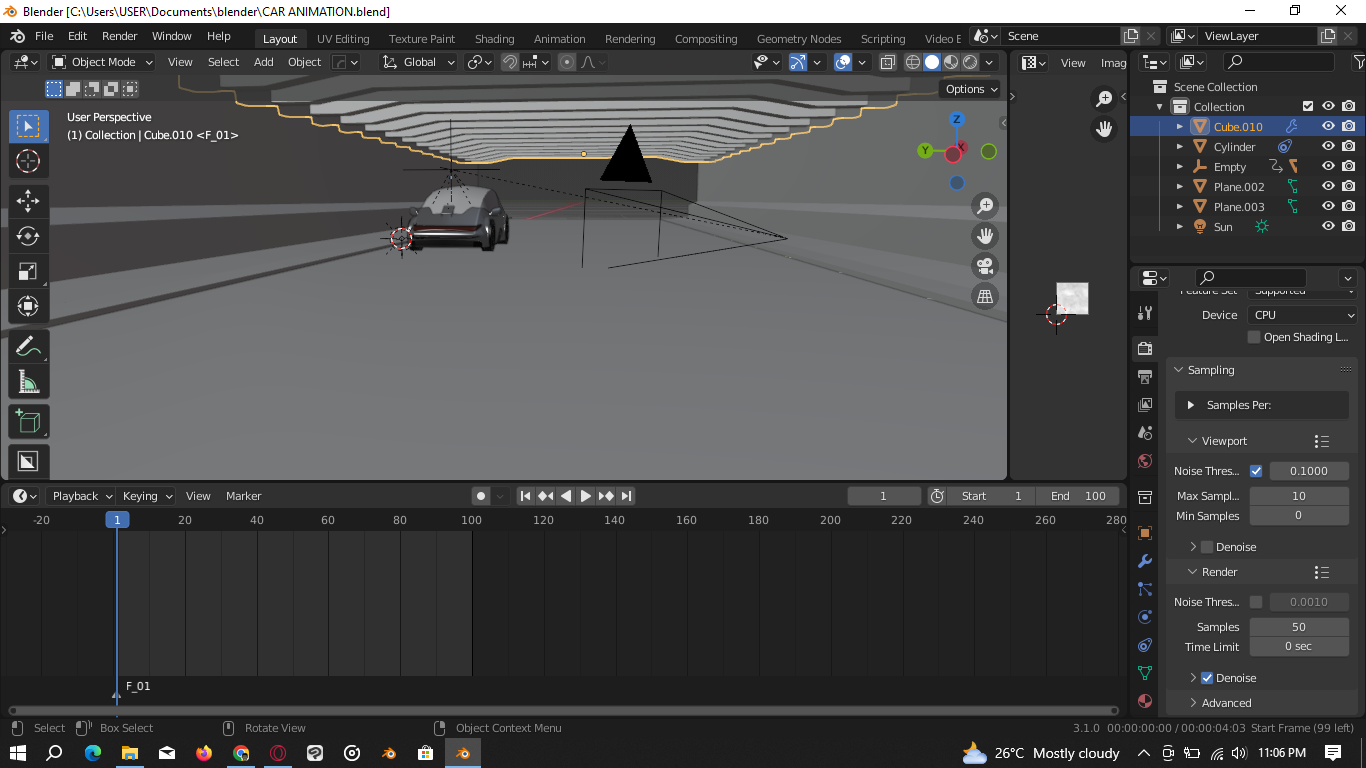
Task: Open the View Layer properties tab
Action: 1145,404
